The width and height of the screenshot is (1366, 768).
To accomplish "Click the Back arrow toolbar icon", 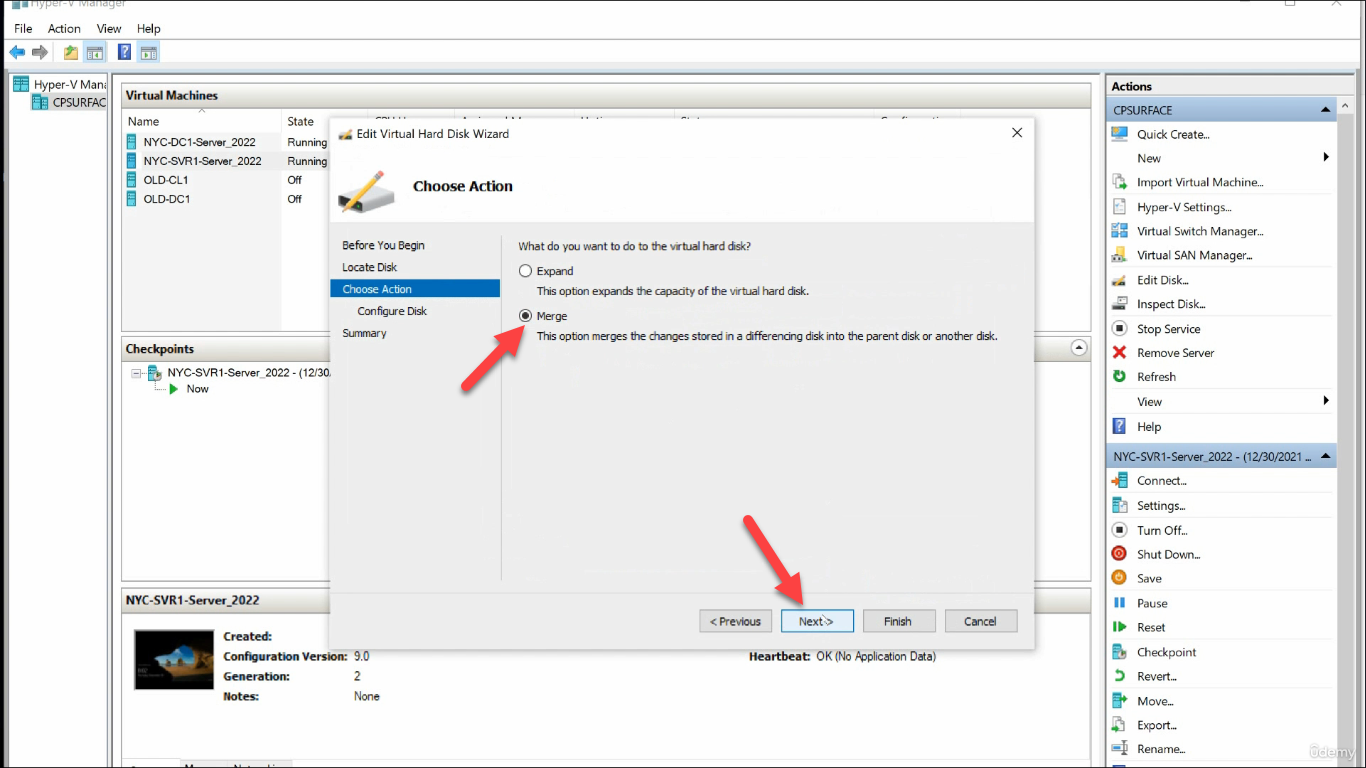I will [x=18, y=52].
